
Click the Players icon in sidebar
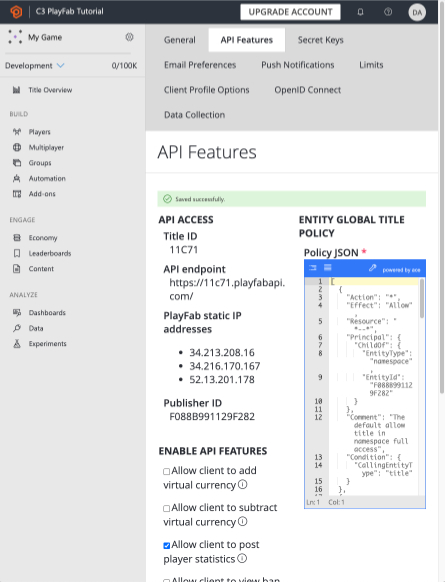coord(17,132)
